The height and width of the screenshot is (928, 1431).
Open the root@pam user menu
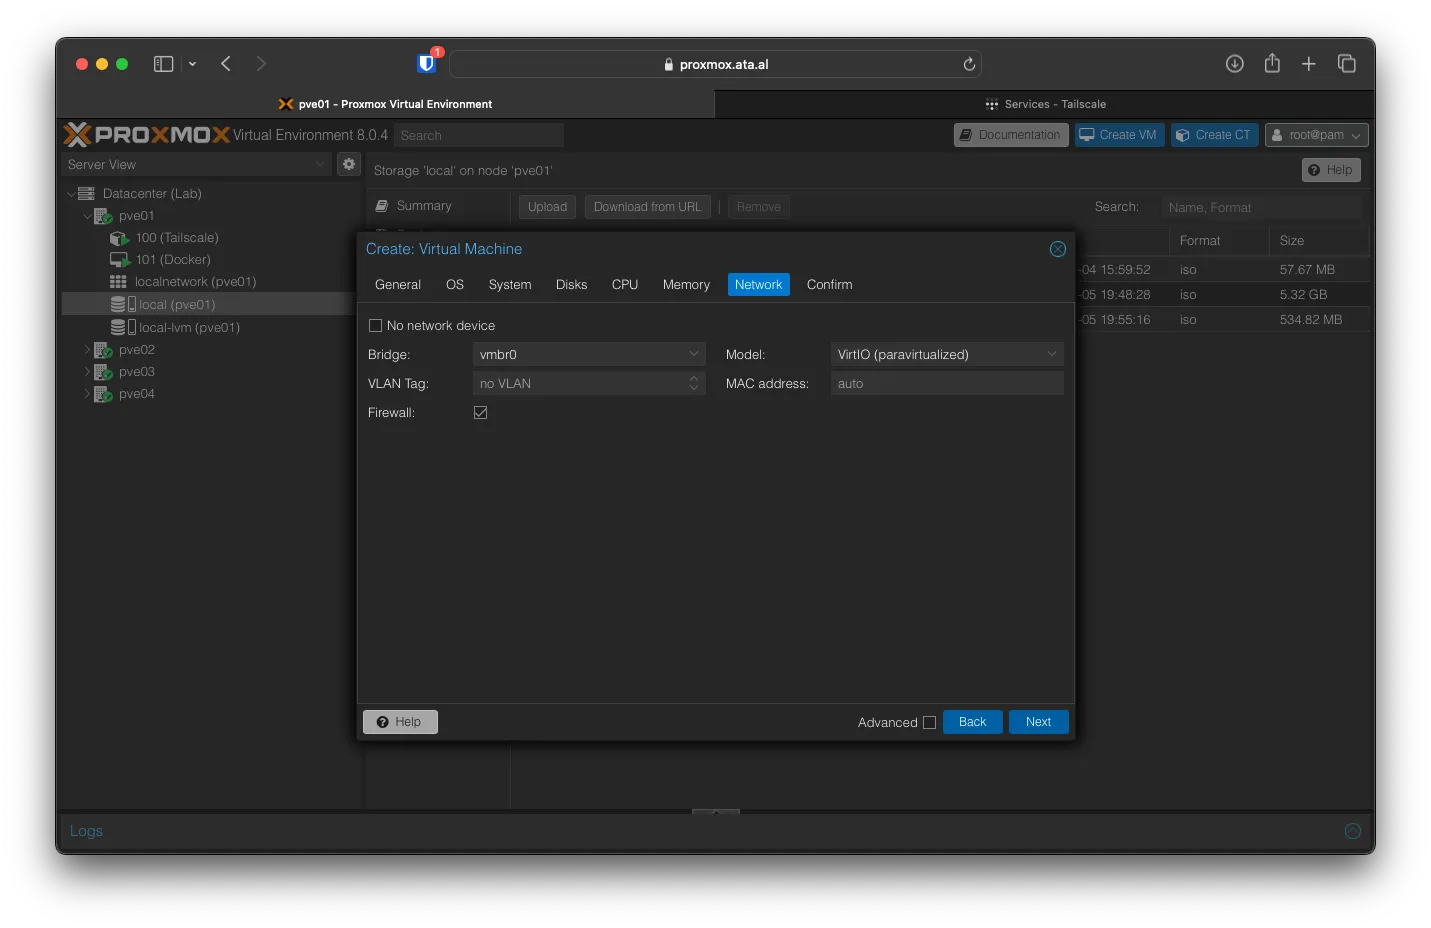point(1317,135)
